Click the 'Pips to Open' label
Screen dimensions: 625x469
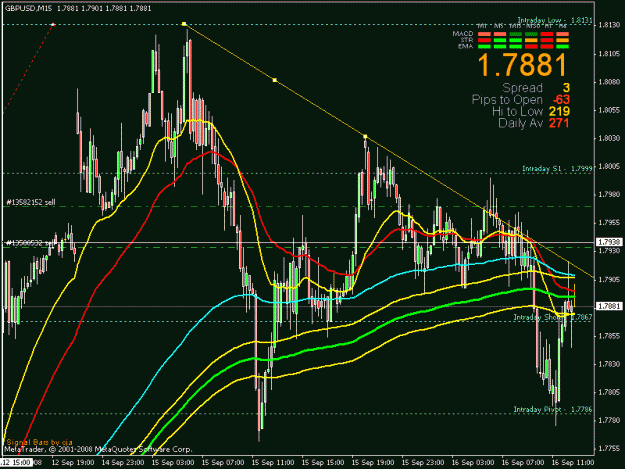click(507, 100)
